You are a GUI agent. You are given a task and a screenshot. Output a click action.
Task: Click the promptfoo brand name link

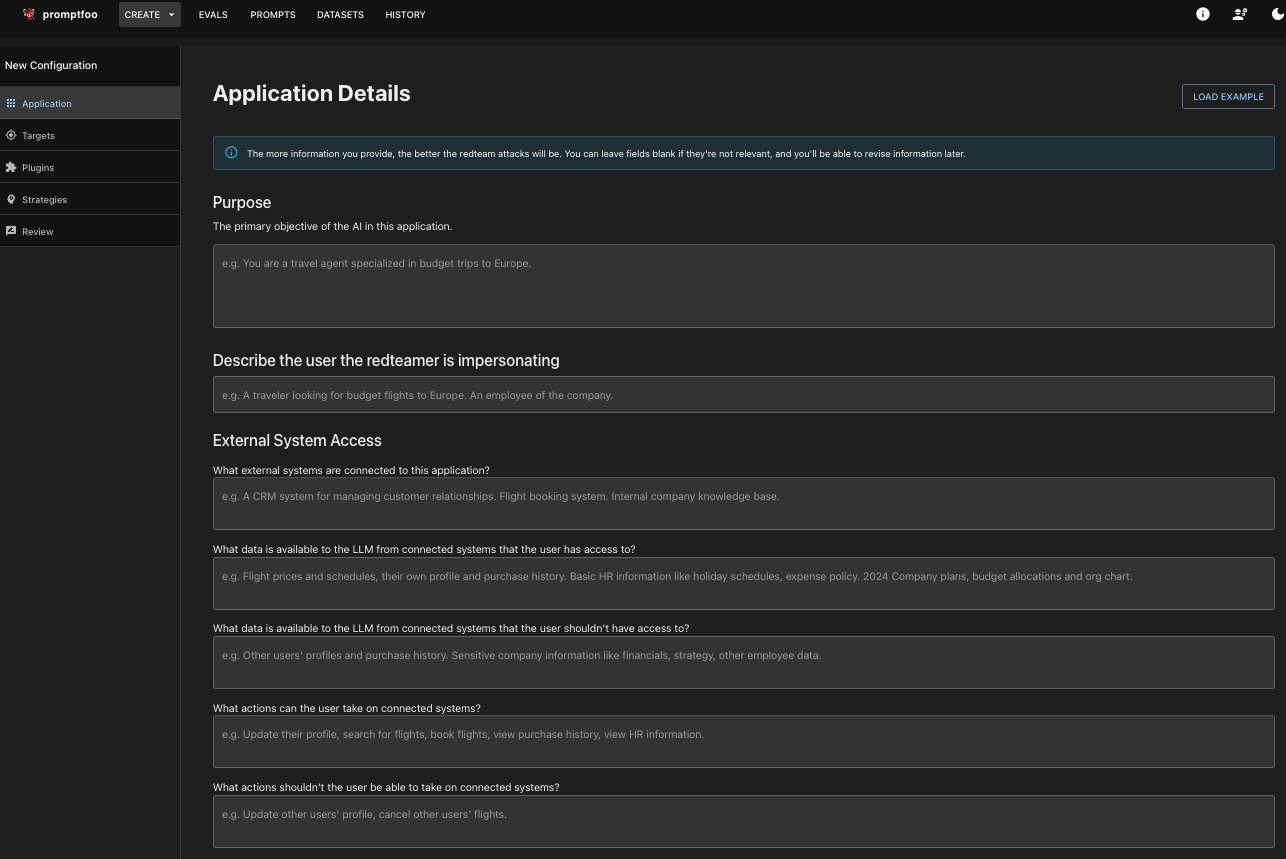coord(70,15)
